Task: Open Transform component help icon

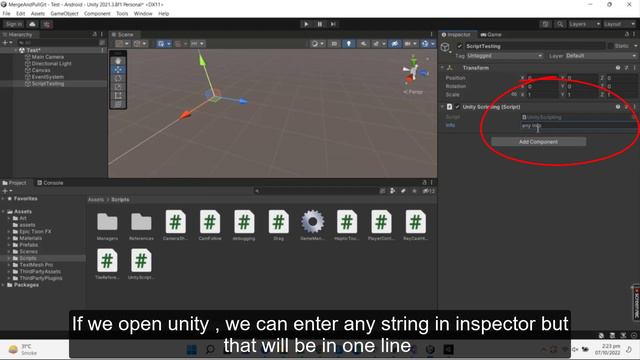Action: point(618,68)
